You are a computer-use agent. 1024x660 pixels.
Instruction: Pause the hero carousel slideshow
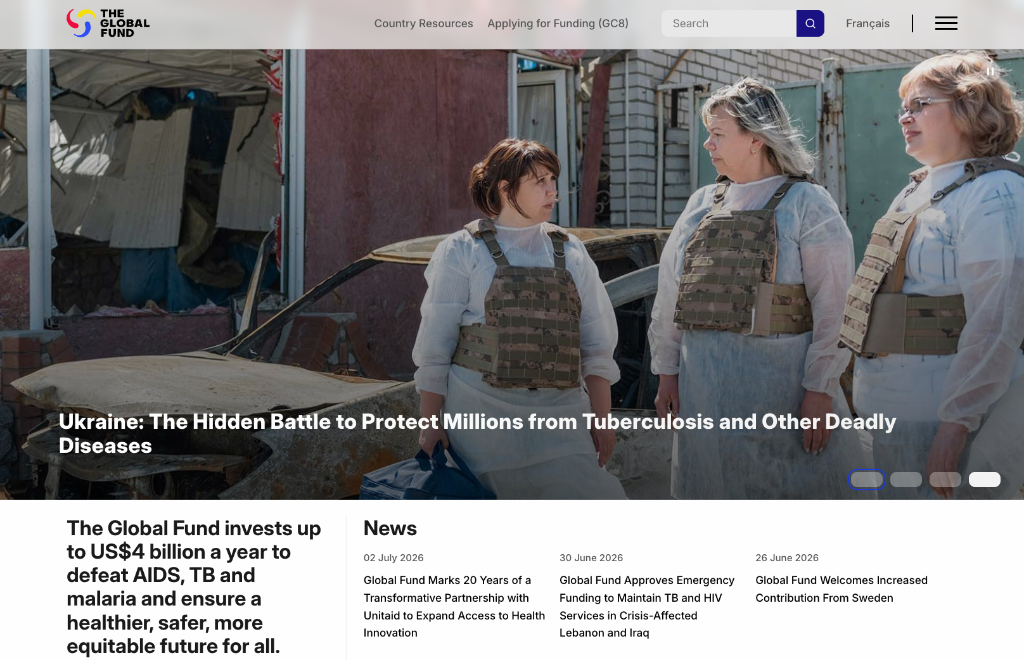(990, 72)
